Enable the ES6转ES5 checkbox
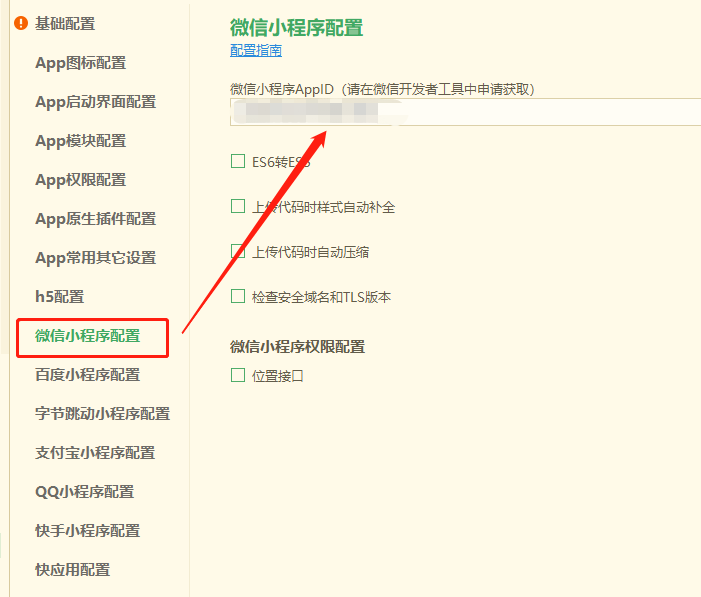Screen dimensions: 701x597 [238, 161]
